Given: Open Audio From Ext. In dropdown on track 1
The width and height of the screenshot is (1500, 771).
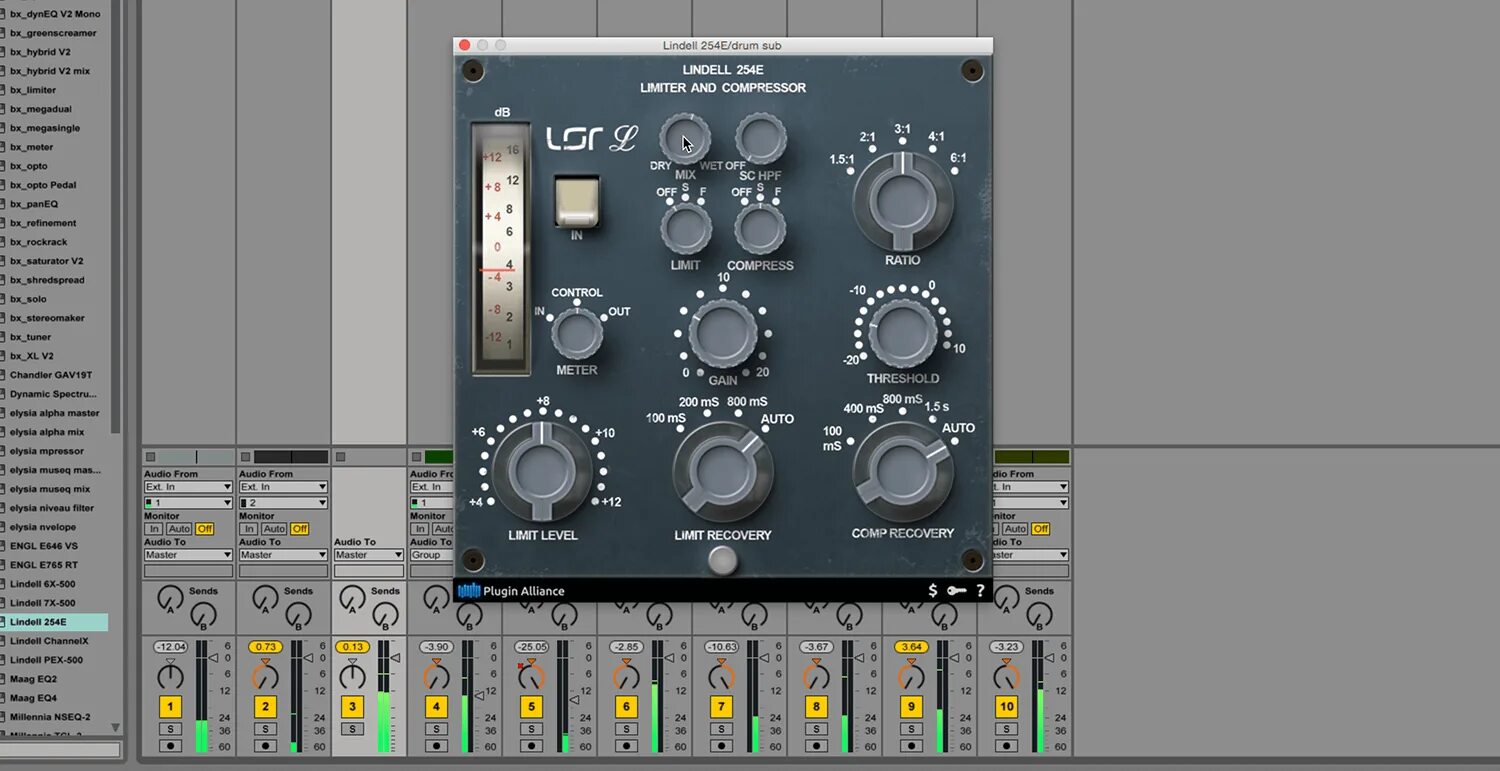Looking at the screenshot, I should coord(188,487).
